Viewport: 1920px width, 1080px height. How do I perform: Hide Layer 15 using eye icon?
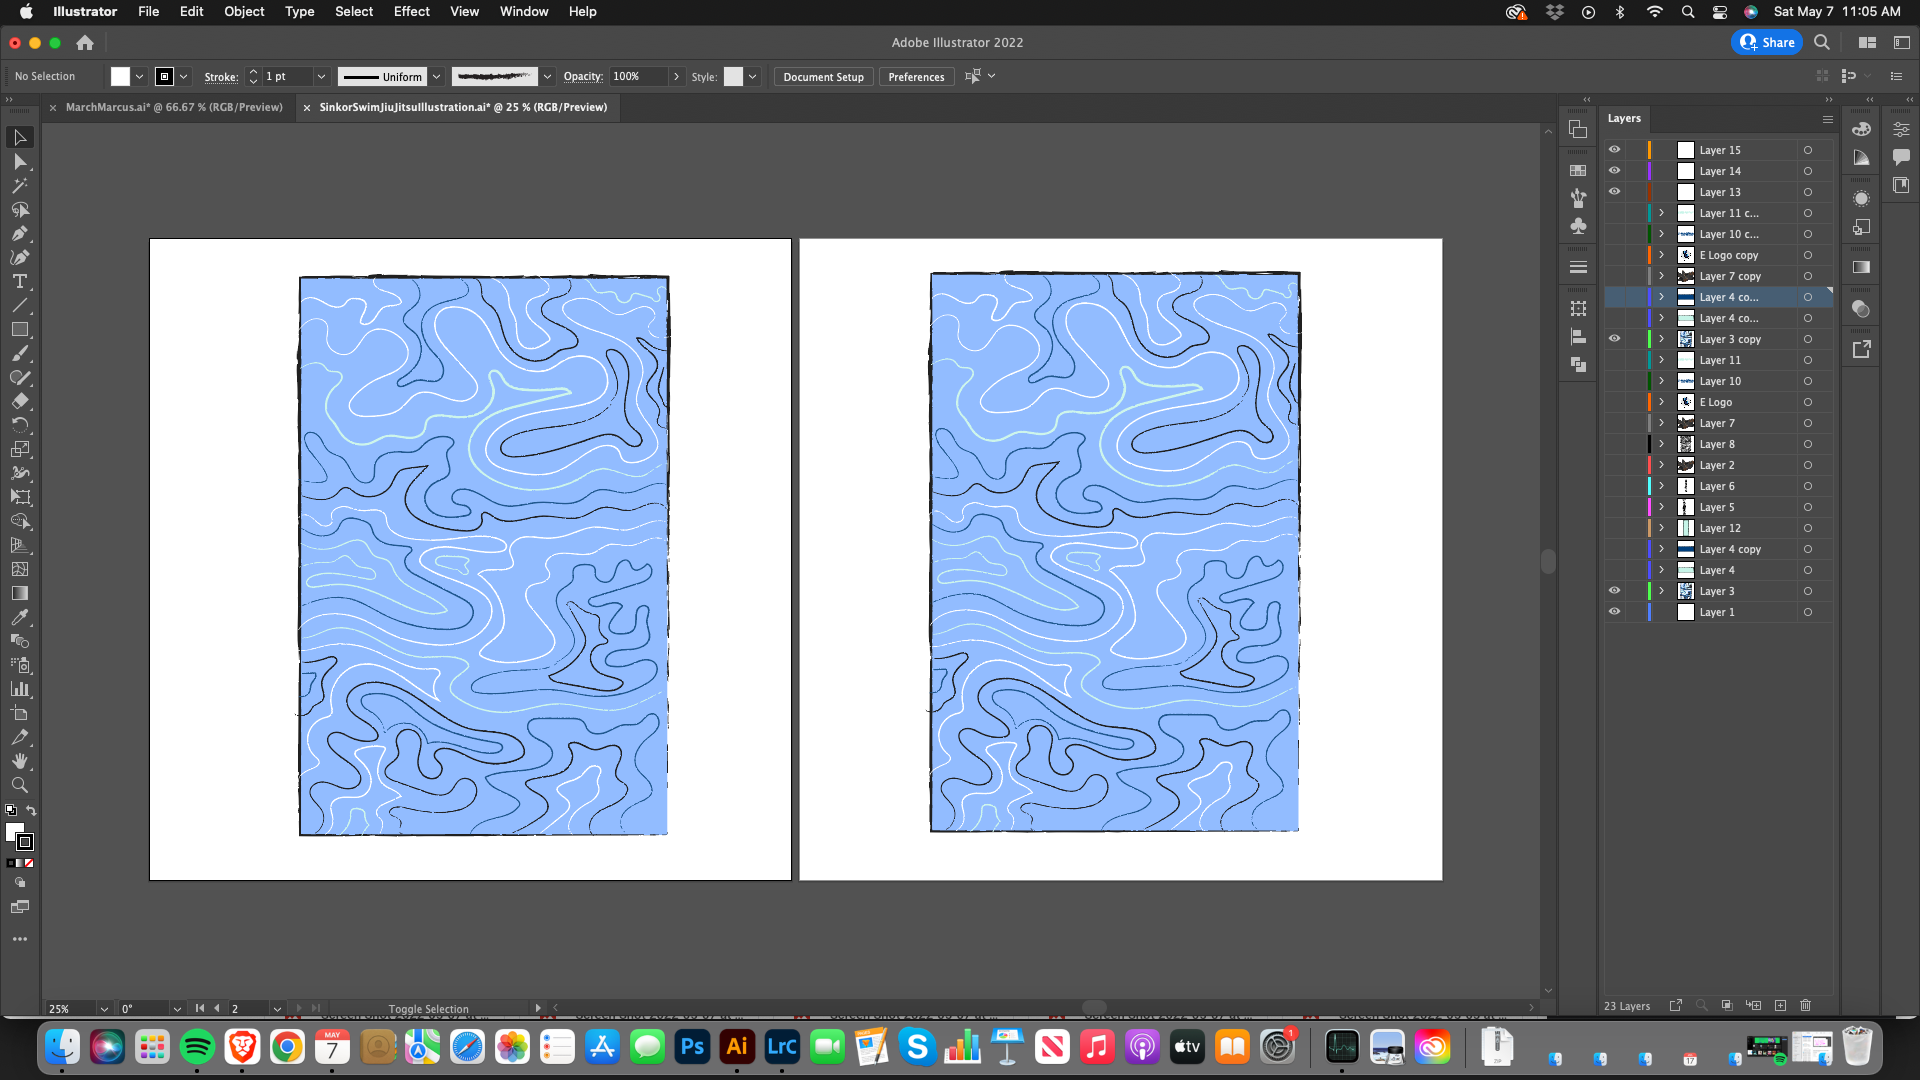pyautogui.click(x=1614, y=150)
